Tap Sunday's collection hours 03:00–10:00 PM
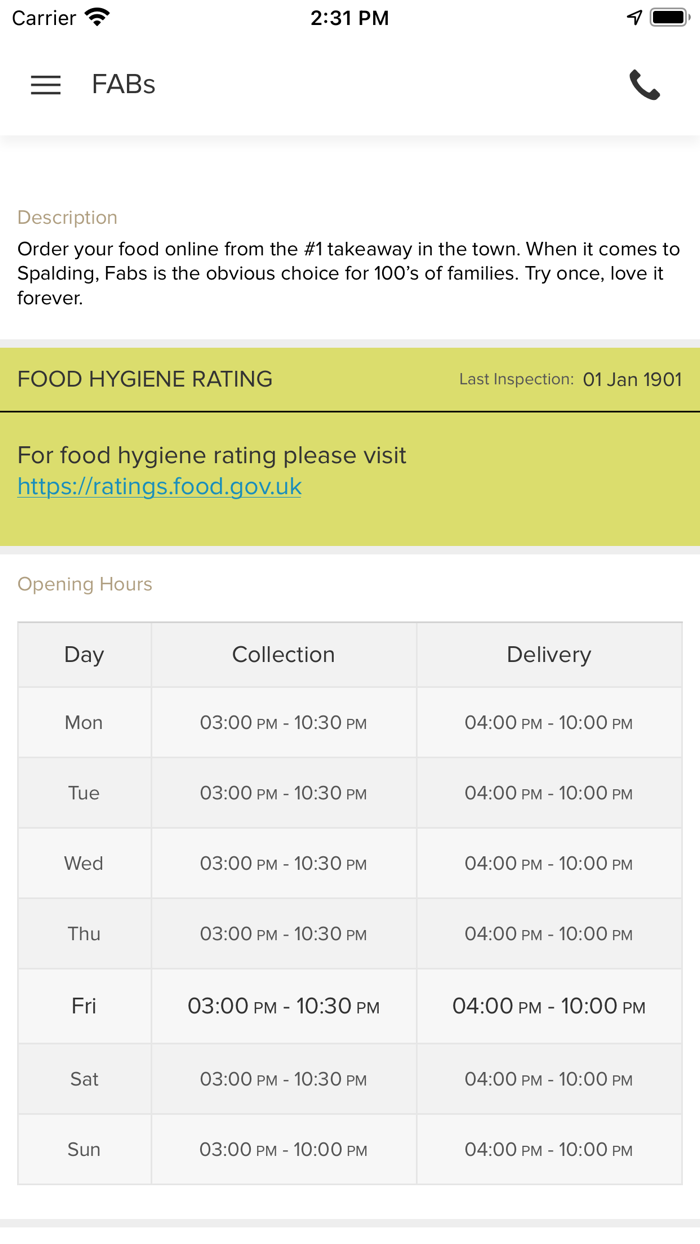This screenshot has height=1244, width=700. (283, 1150)
